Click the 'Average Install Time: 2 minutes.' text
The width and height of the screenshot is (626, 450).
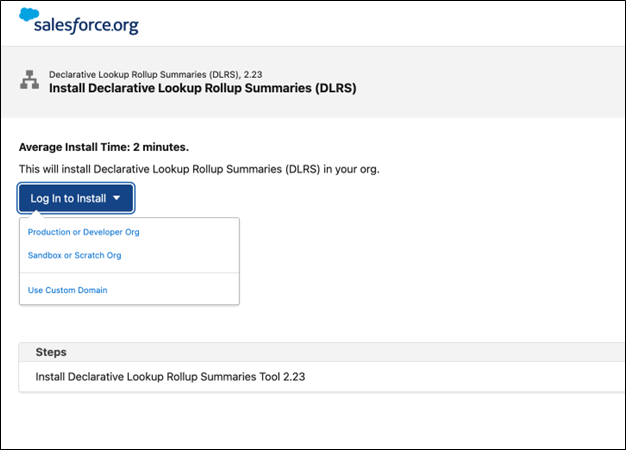point(104,147)
